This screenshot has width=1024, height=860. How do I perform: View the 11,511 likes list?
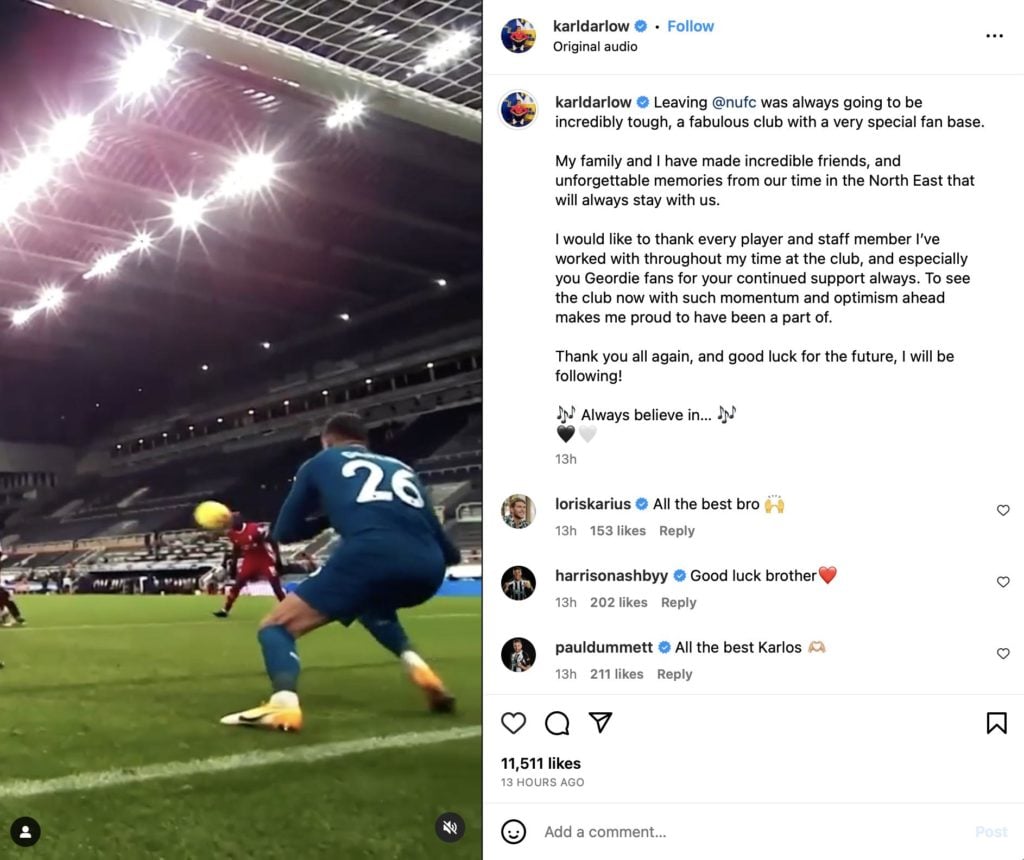coord(541,763)
